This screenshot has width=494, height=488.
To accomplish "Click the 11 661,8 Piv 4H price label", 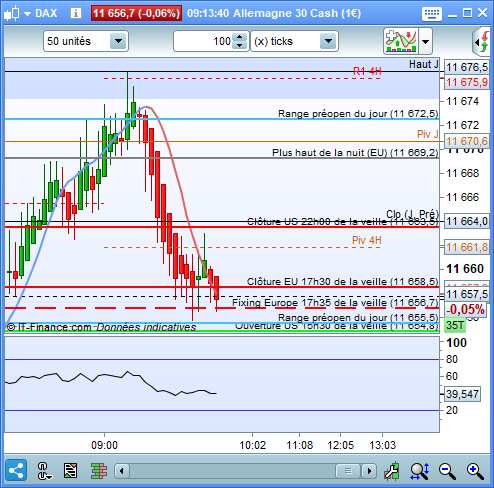I will tap(467, 247).
